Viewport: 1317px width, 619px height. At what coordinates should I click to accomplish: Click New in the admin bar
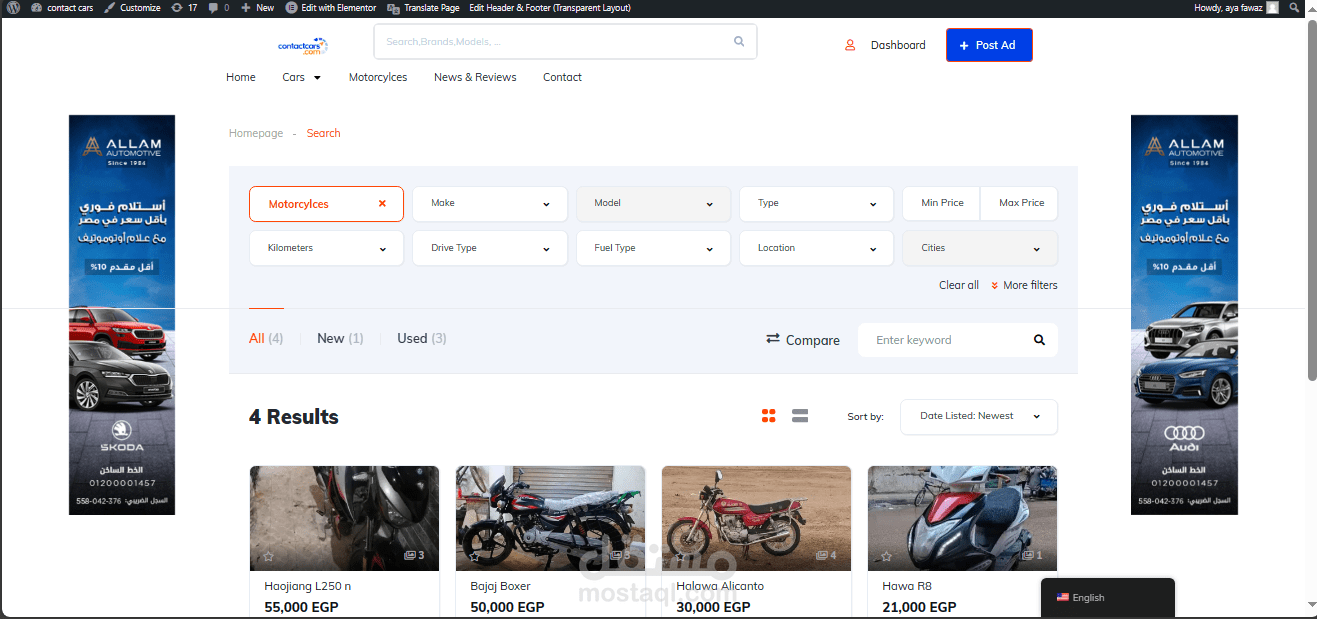(x=257, y=7)
